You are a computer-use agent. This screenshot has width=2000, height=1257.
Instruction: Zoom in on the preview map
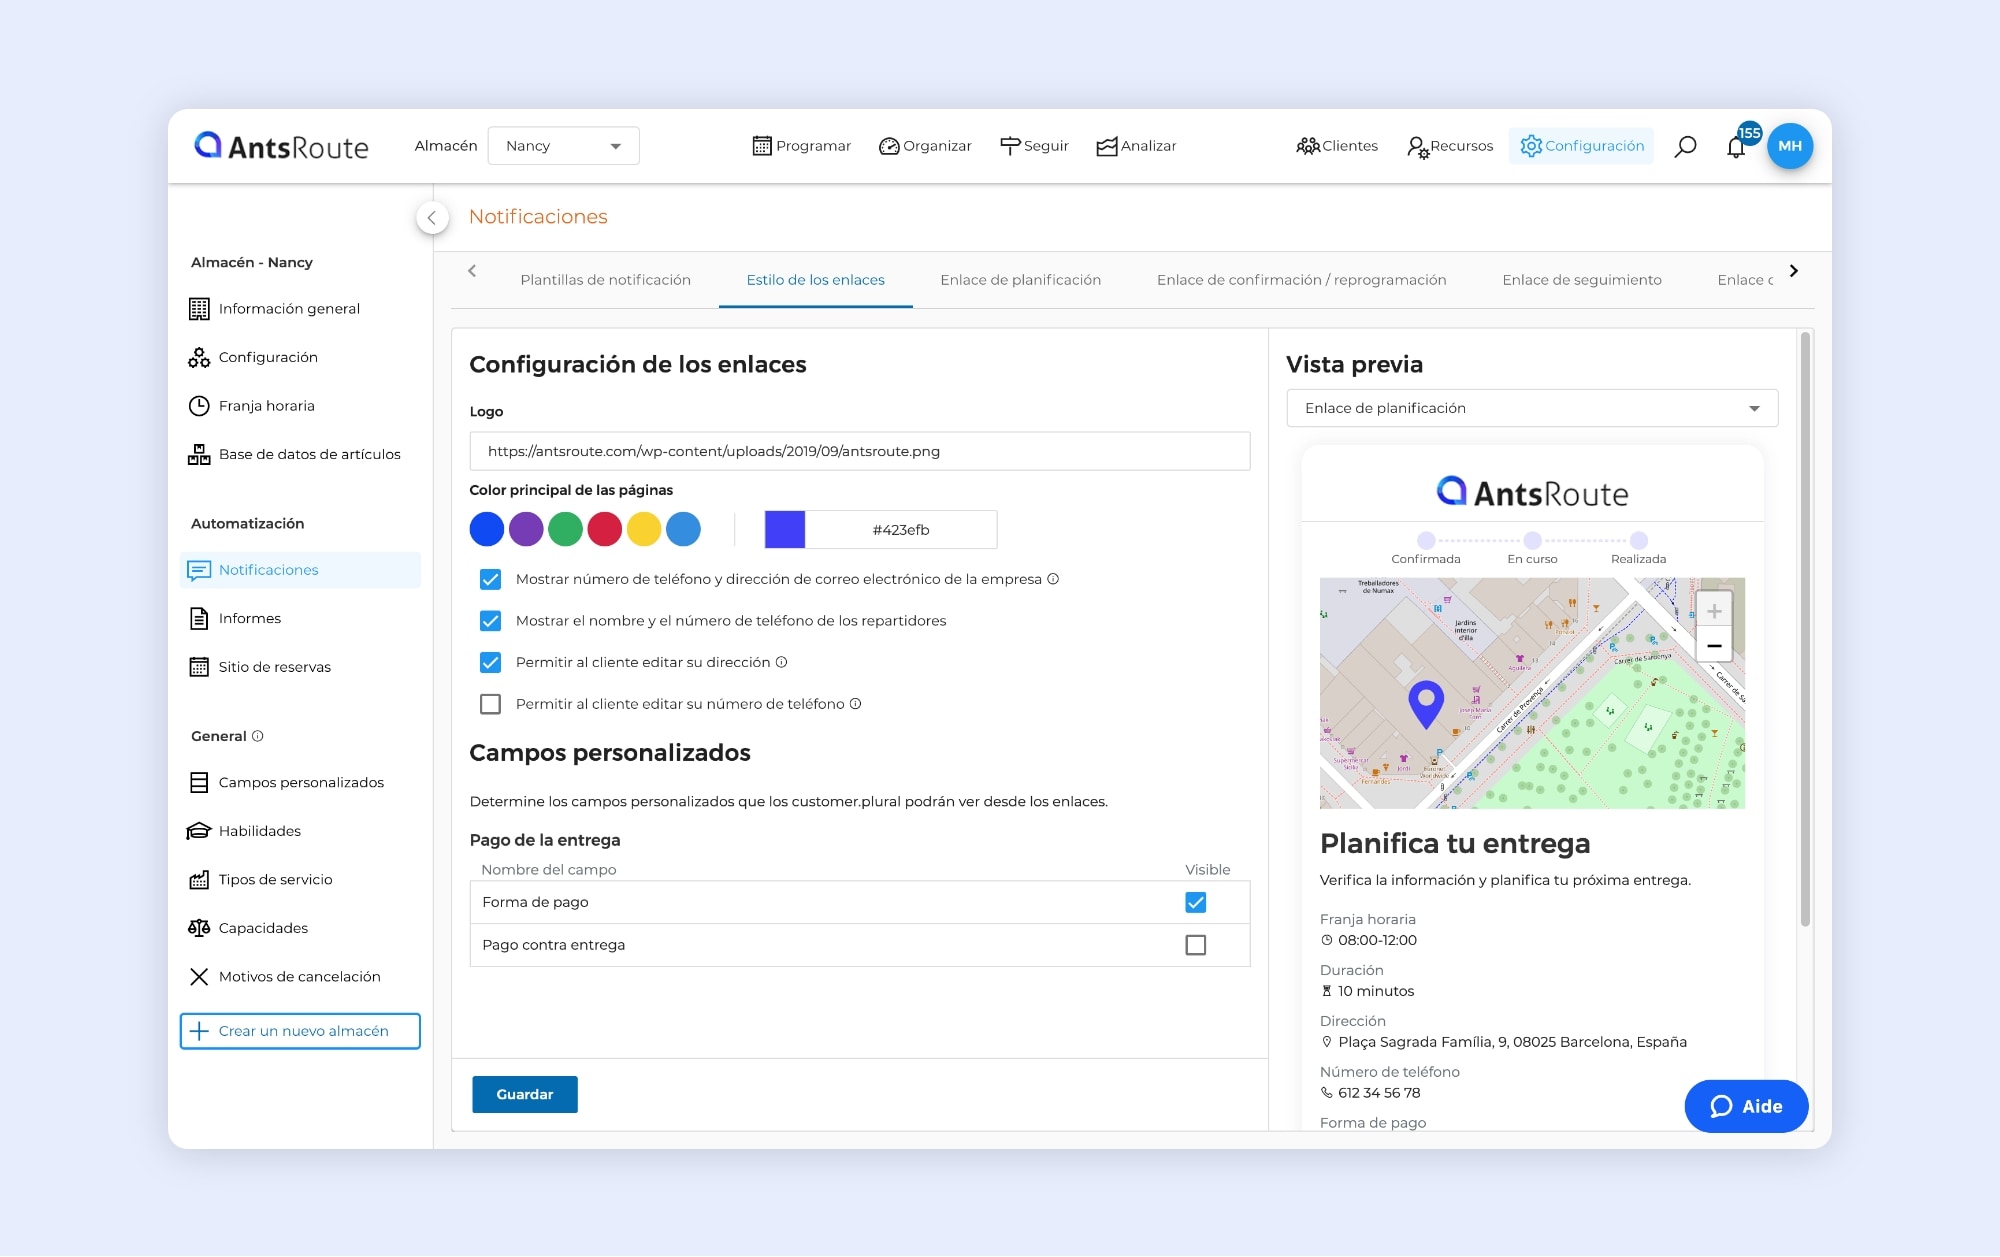pos(1713,611)
